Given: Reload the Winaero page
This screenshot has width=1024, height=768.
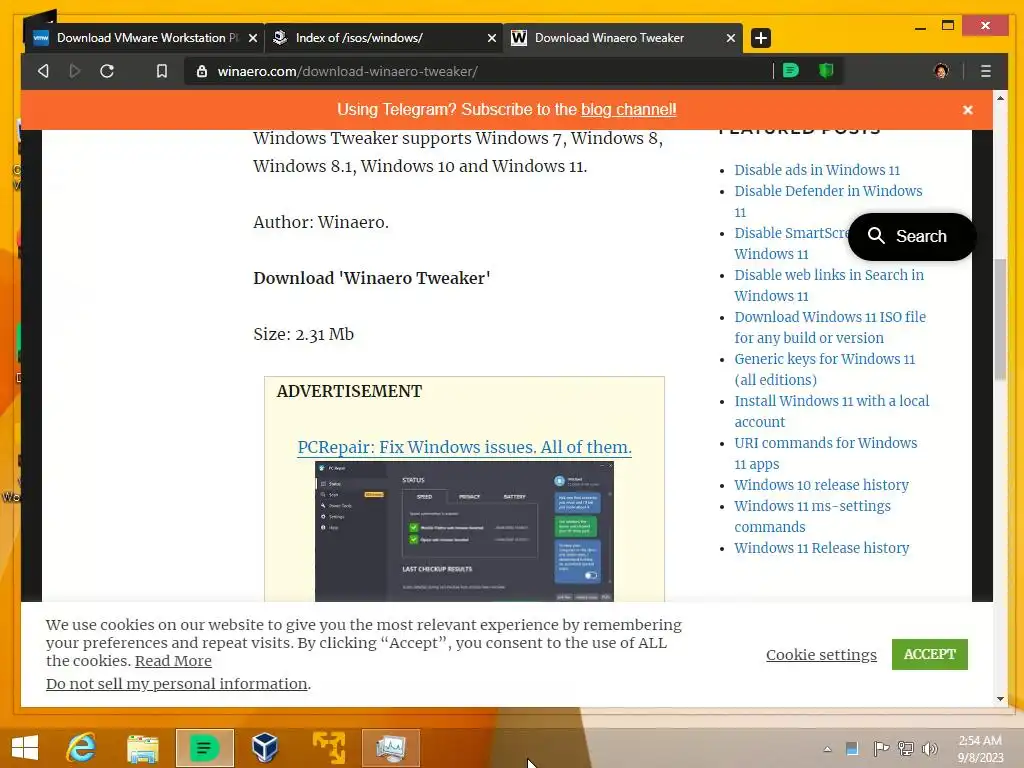Looking at the screenshot, I should pyautogui.click(x=107, y=71).
